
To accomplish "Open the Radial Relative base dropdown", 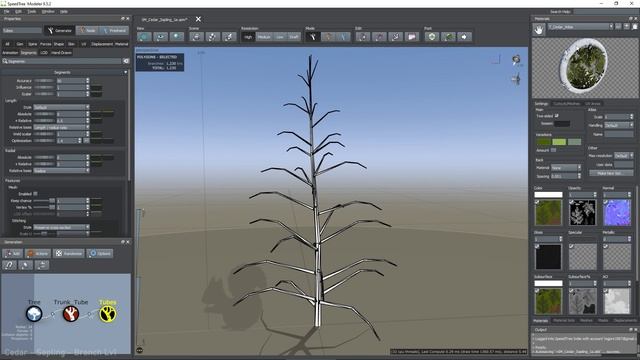I will (61, 171).
